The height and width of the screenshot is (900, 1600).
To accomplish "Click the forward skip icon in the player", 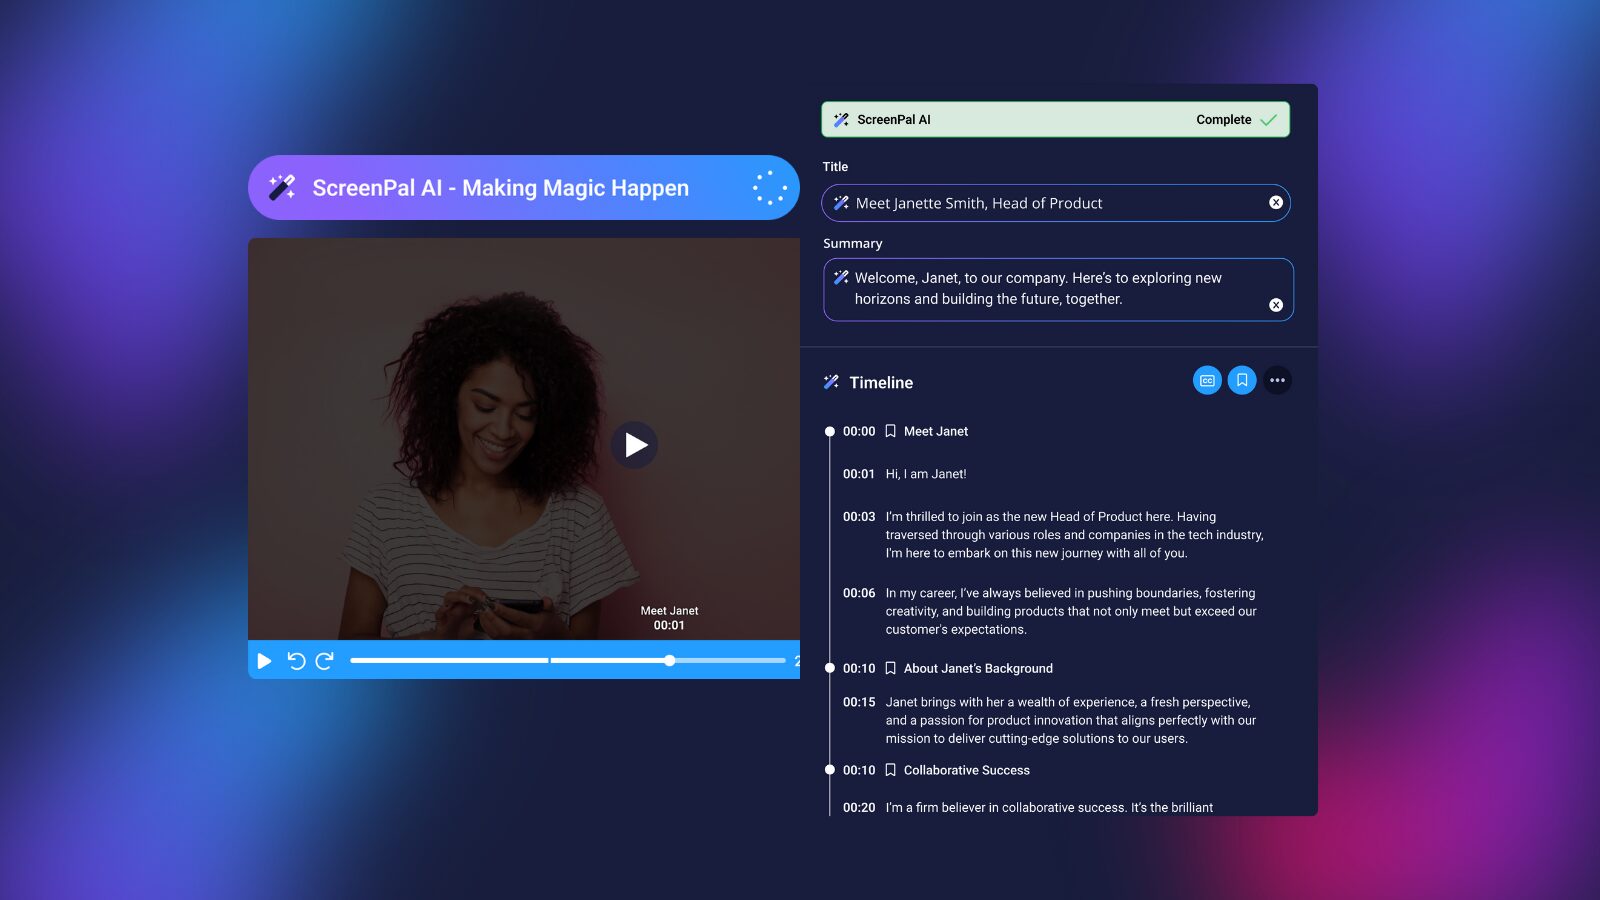I will tap(323, 661).
